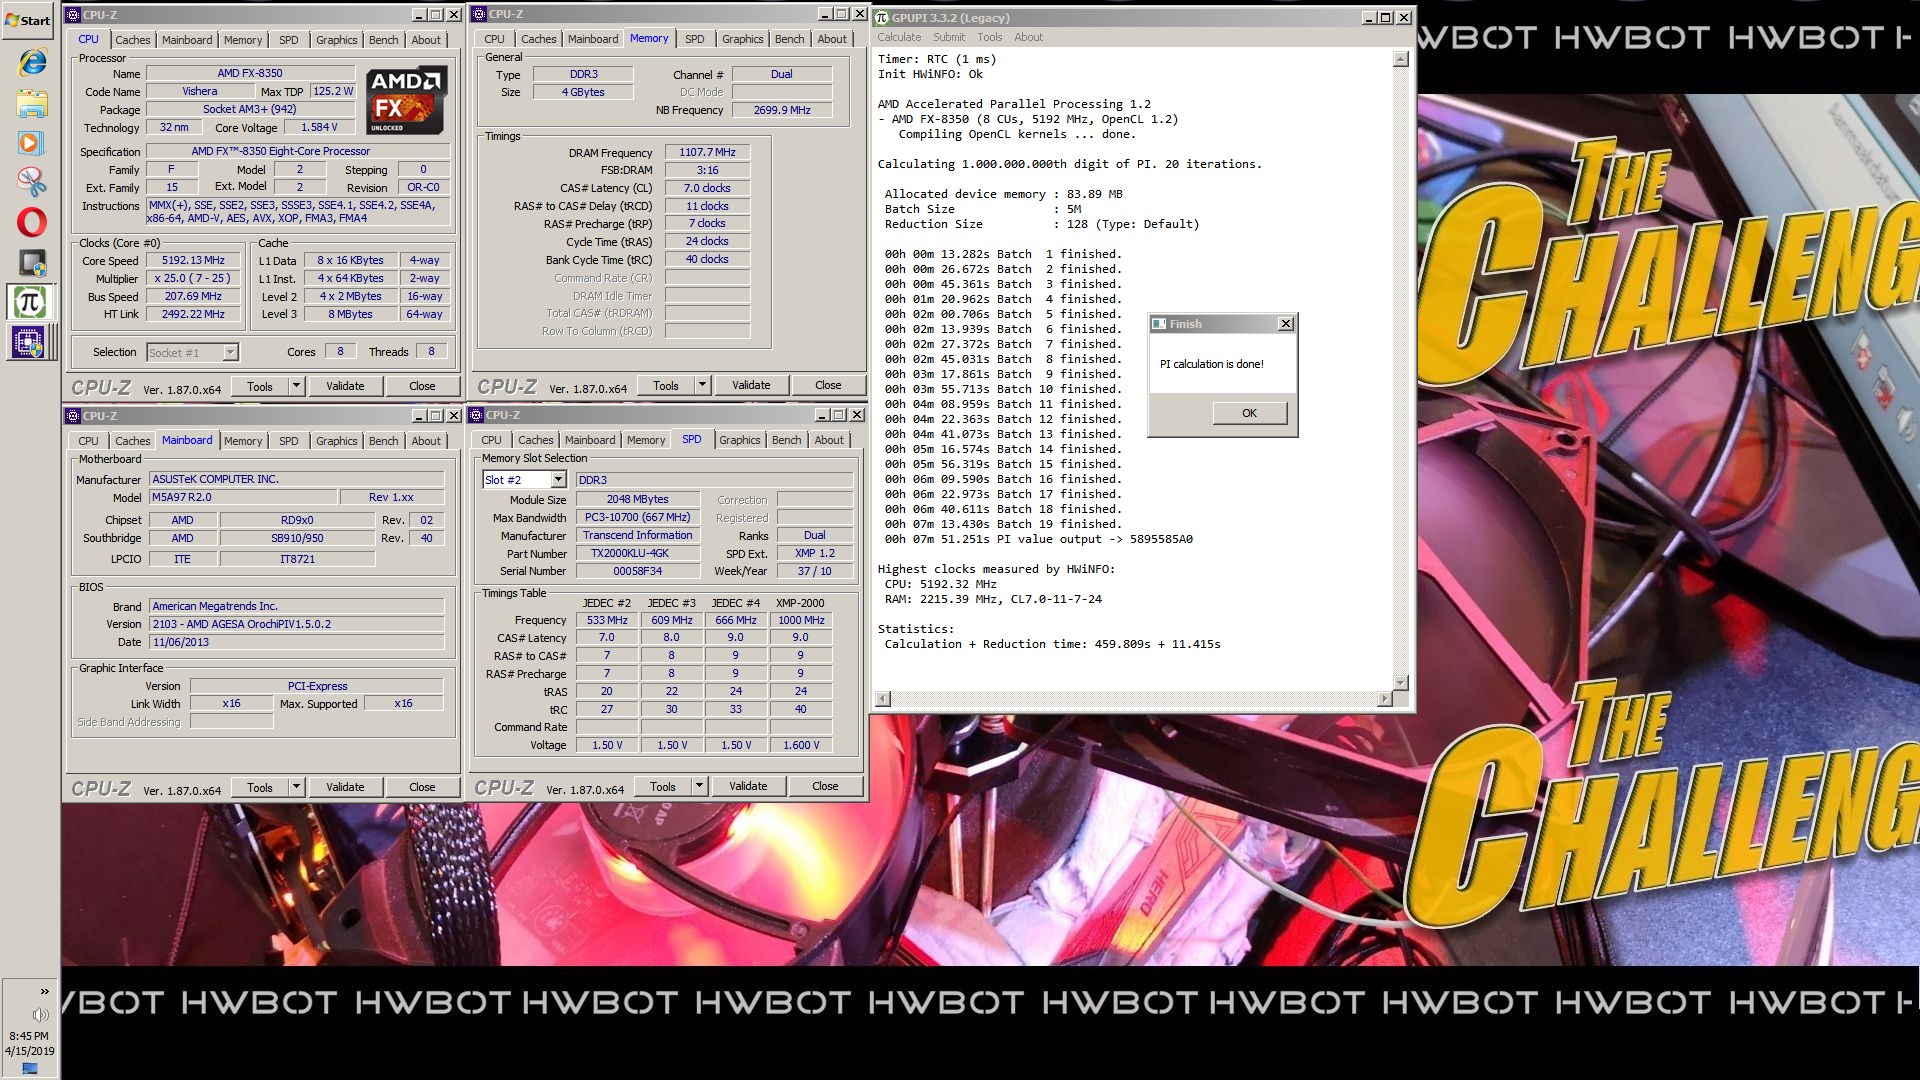Click the DRAM Frequency 1107.7 MHz field
This screenshot has width=1920, height=1080.
707,152
